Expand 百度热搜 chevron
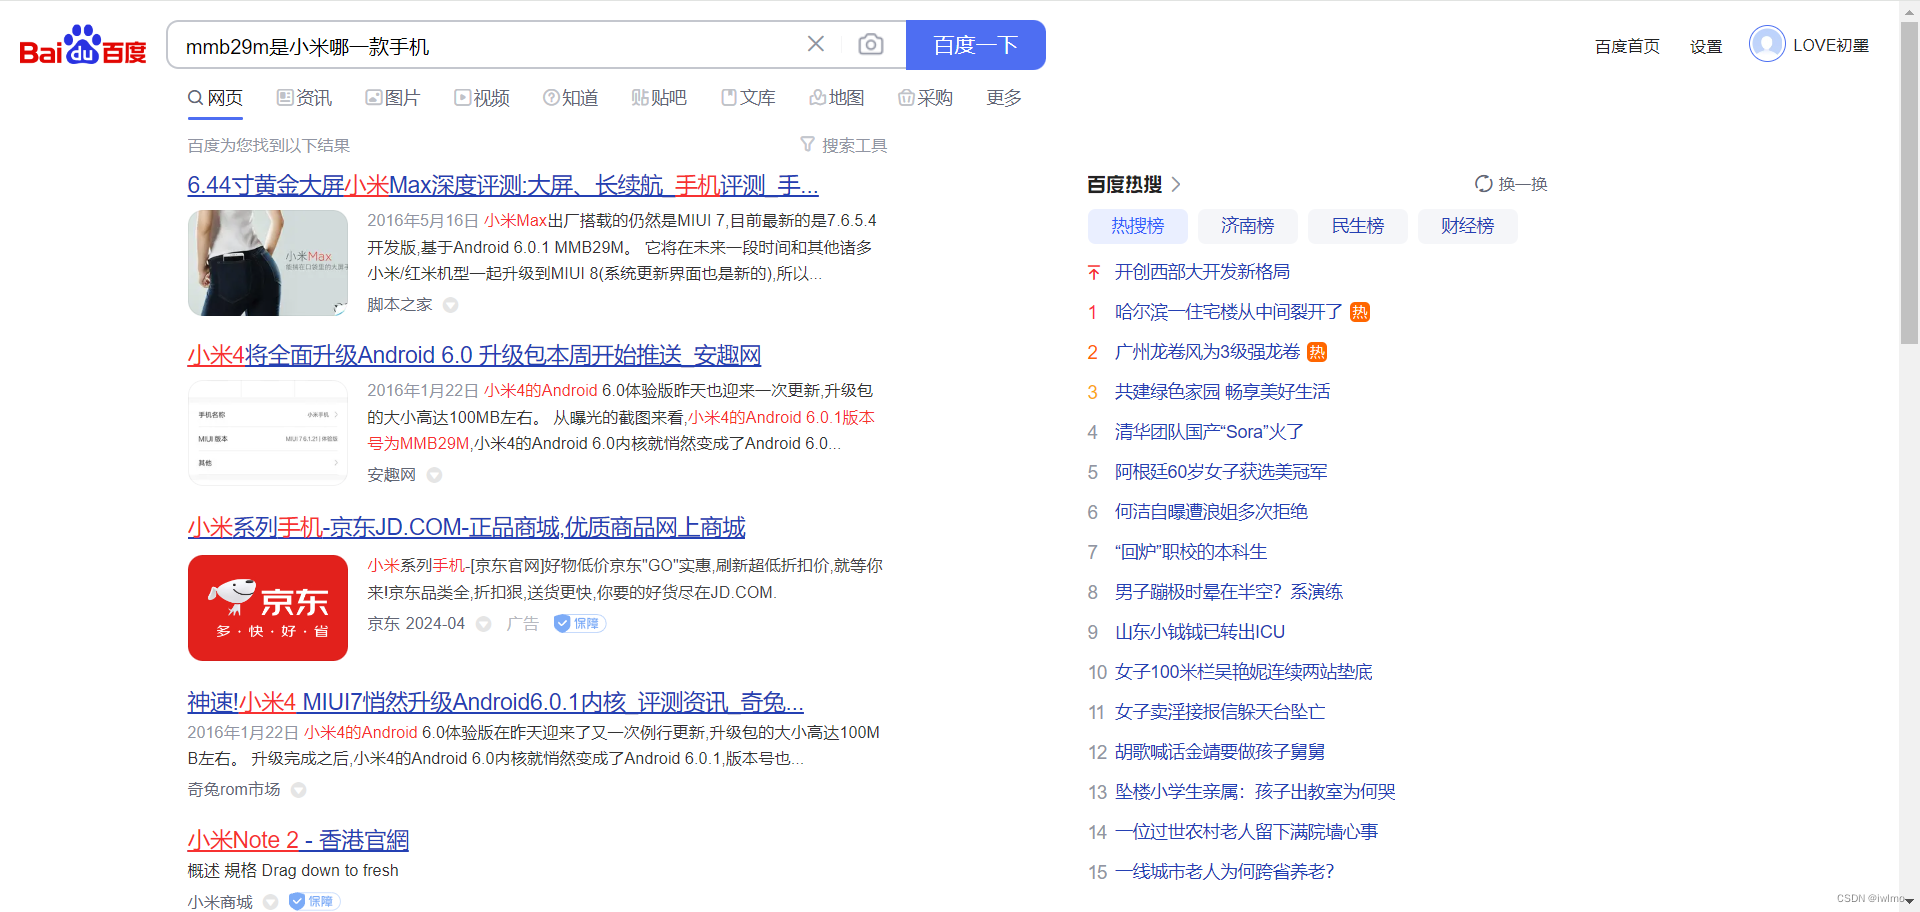Screen dimensions: 1920x912 click(x=1176, y=184)
